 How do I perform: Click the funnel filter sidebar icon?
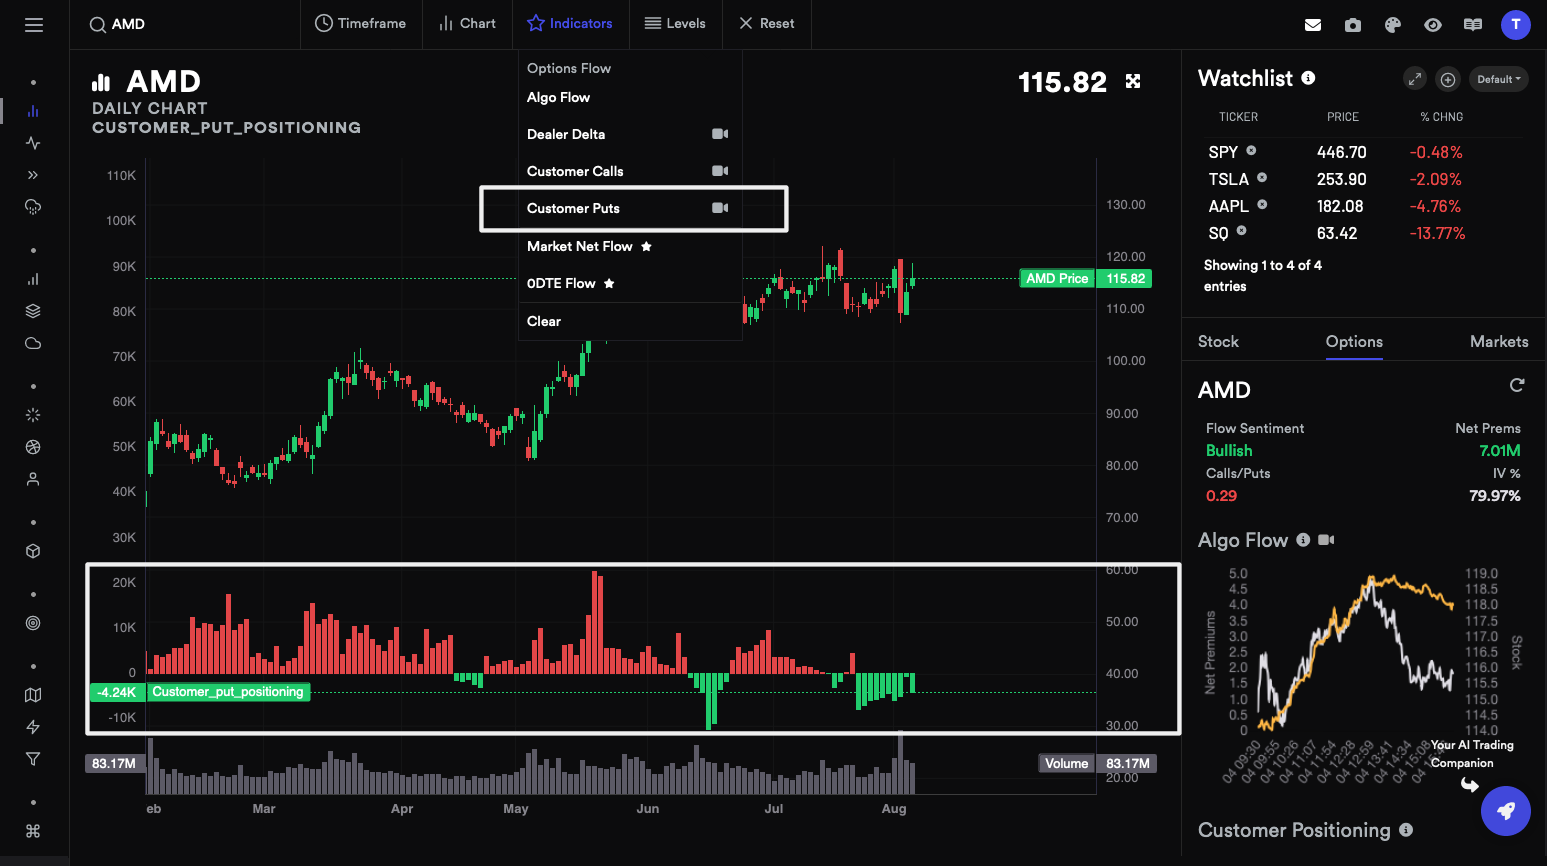(33, 759)
